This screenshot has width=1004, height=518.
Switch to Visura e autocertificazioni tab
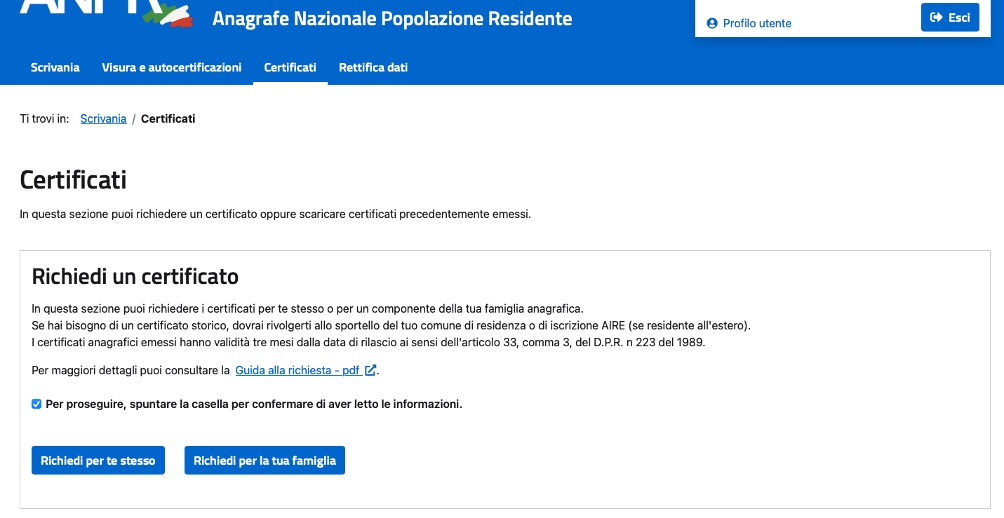(172, 67)
